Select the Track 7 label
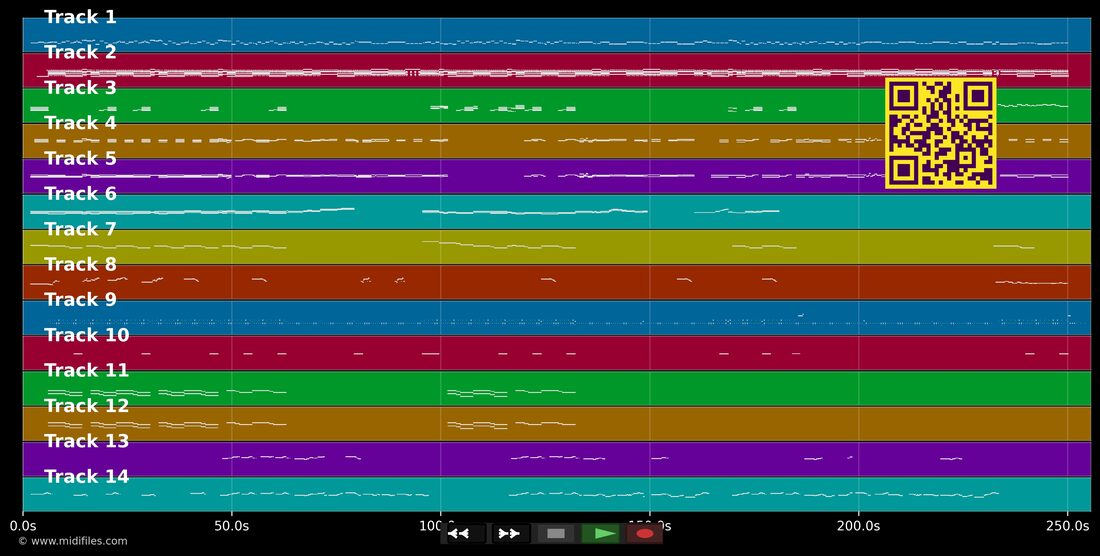 point(80,229)
